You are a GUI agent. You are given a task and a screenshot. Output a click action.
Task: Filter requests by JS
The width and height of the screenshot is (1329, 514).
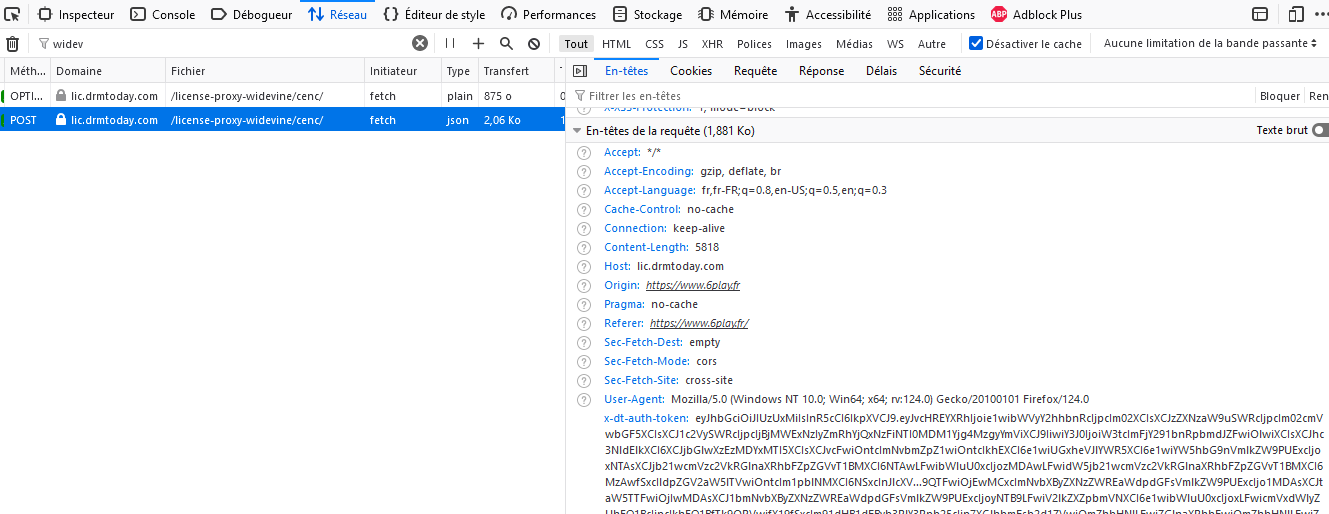(x=683, y=44)
